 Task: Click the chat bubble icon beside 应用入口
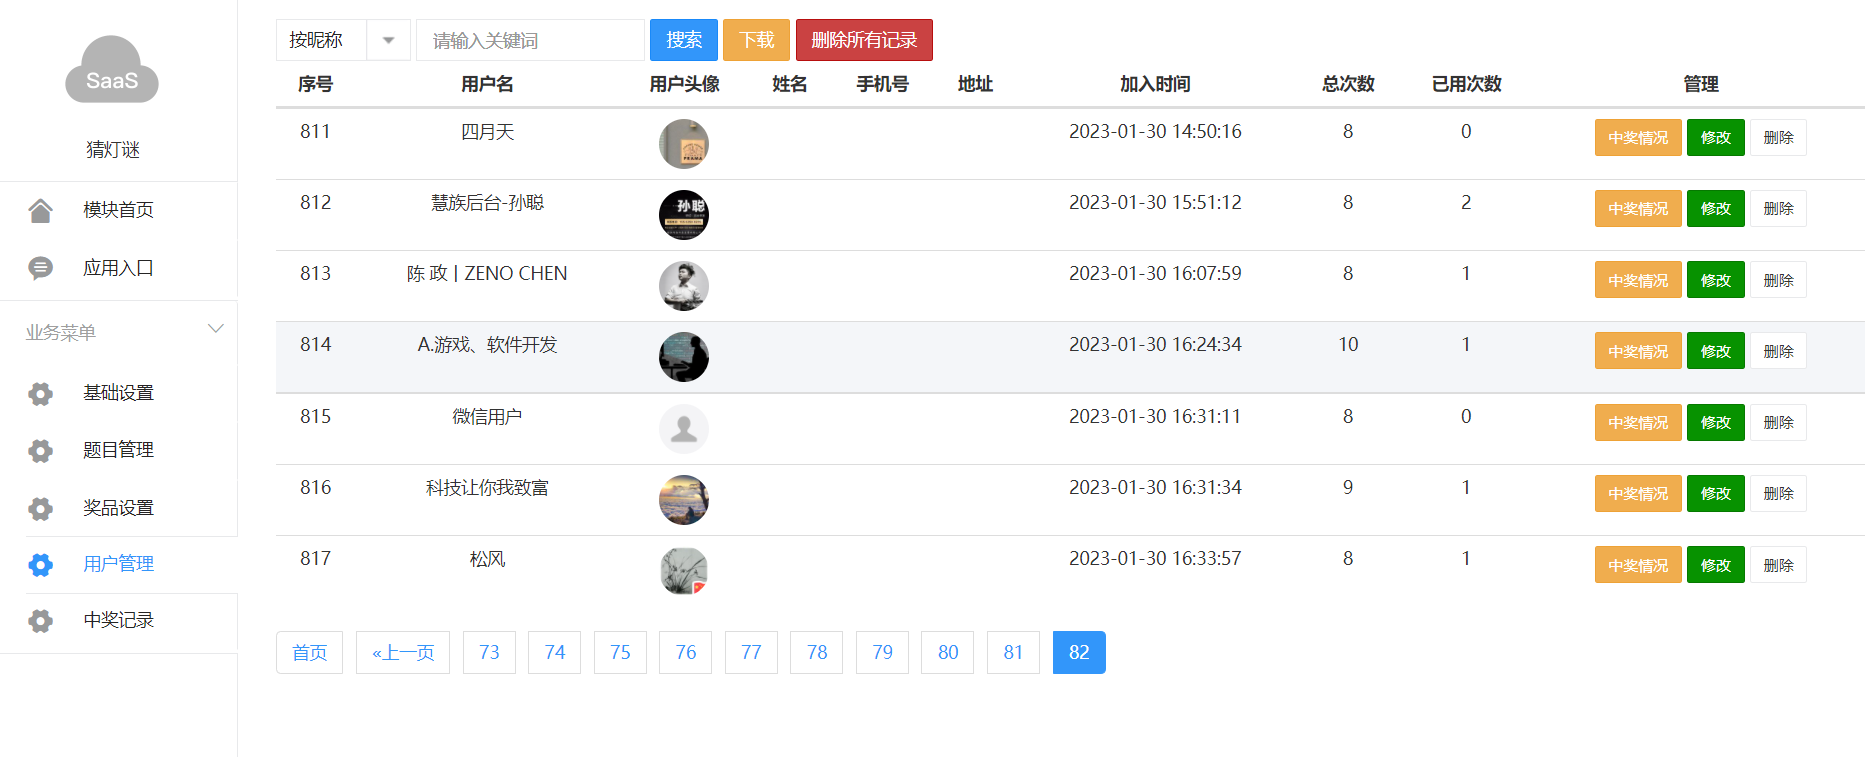point(40,268)
